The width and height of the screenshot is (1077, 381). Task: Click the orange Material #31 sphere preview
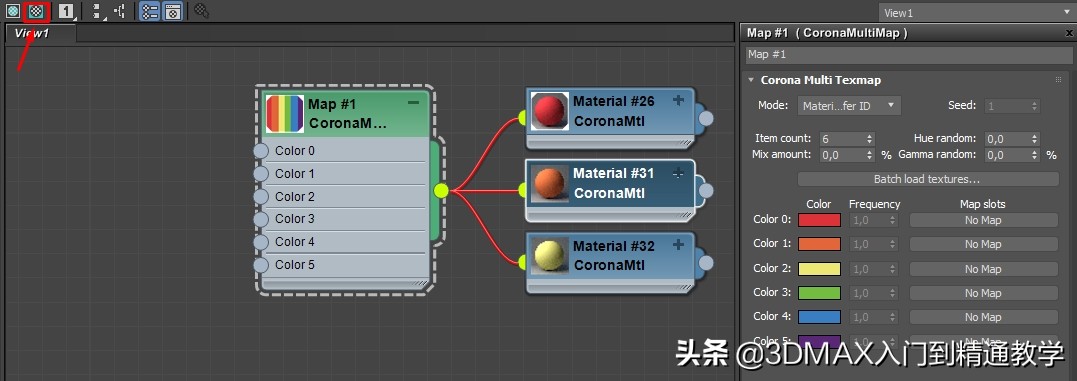pos(549,184)
